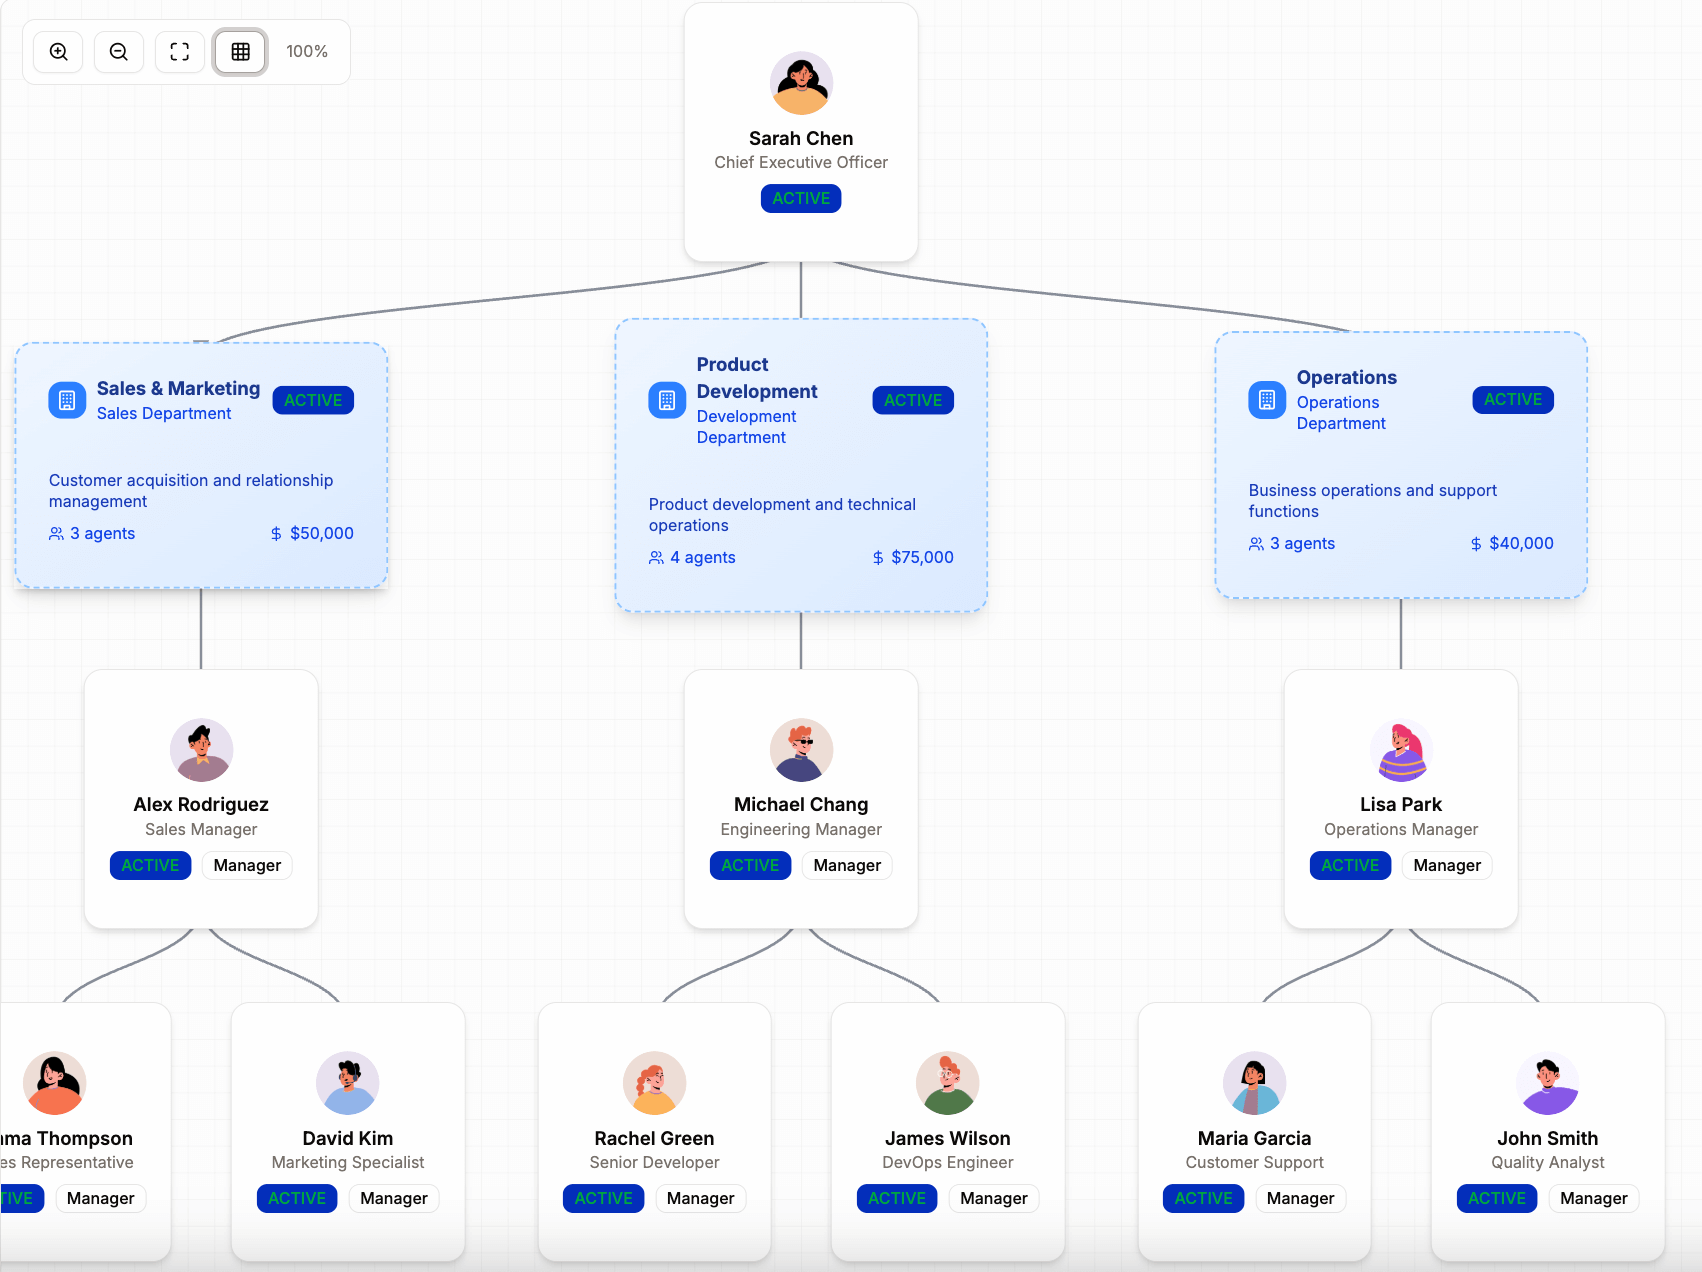Toggle Sarah Chen's ACTIVE status badge

800,198
